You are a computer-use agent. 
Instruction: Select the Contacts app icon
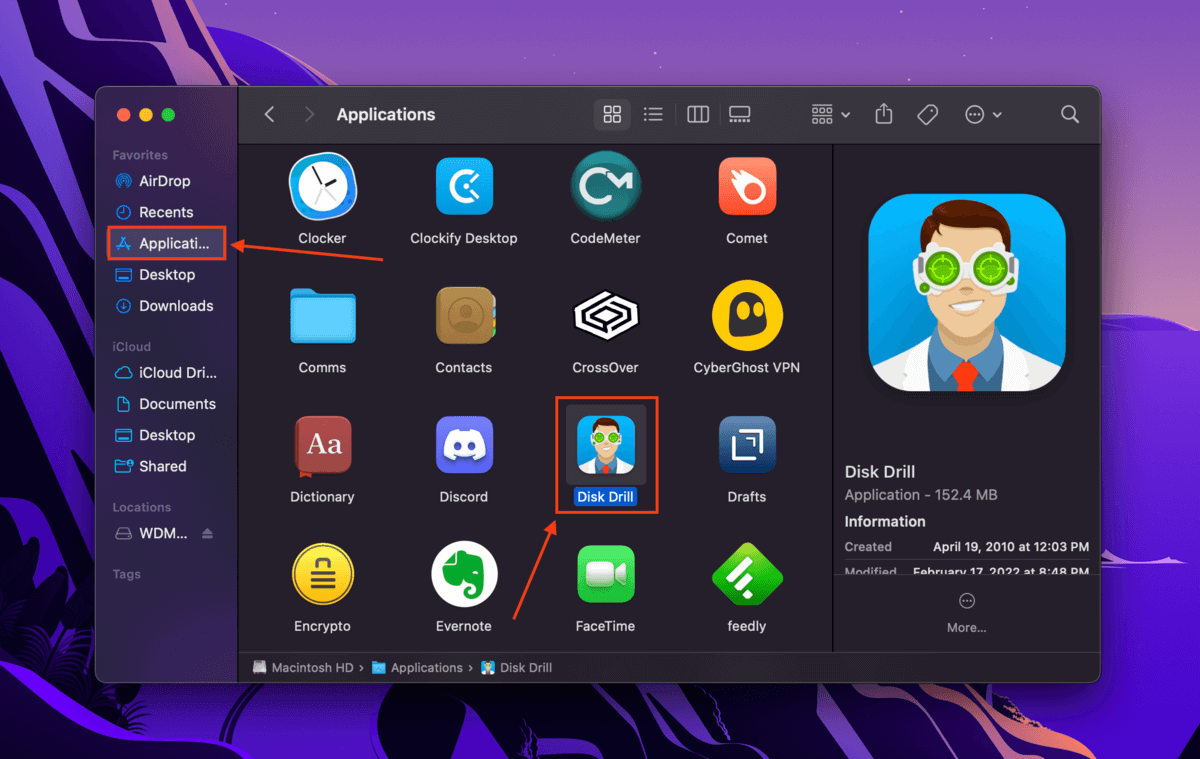click(x=464, y=316)
